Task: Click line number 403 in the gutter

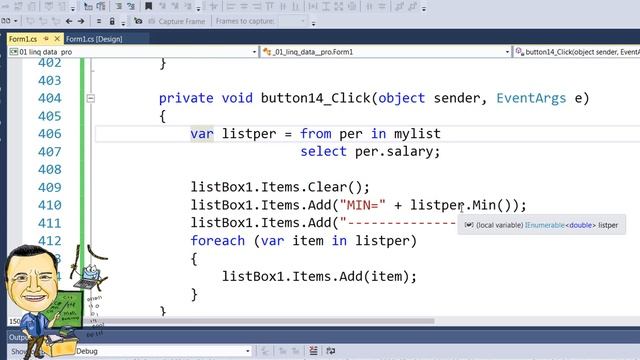Action: pos(49,80)
